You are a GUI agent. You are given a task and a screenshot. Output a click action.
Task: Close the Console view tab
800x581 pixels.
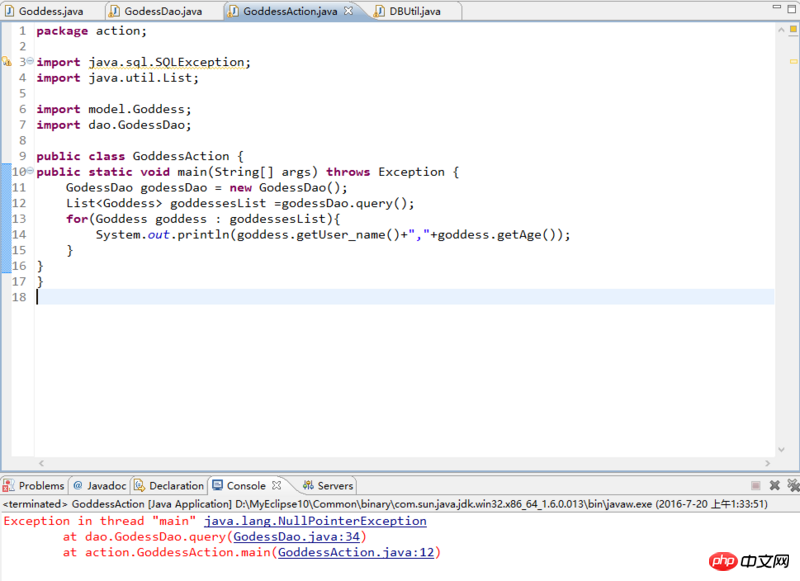tap(277, 486)
